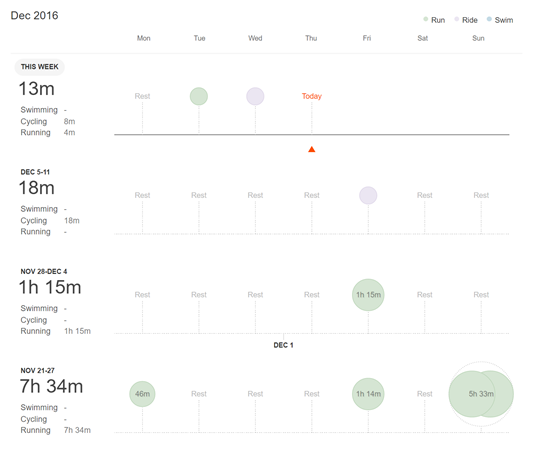
Task: Click the Fri column header
Action: [367, 38]
